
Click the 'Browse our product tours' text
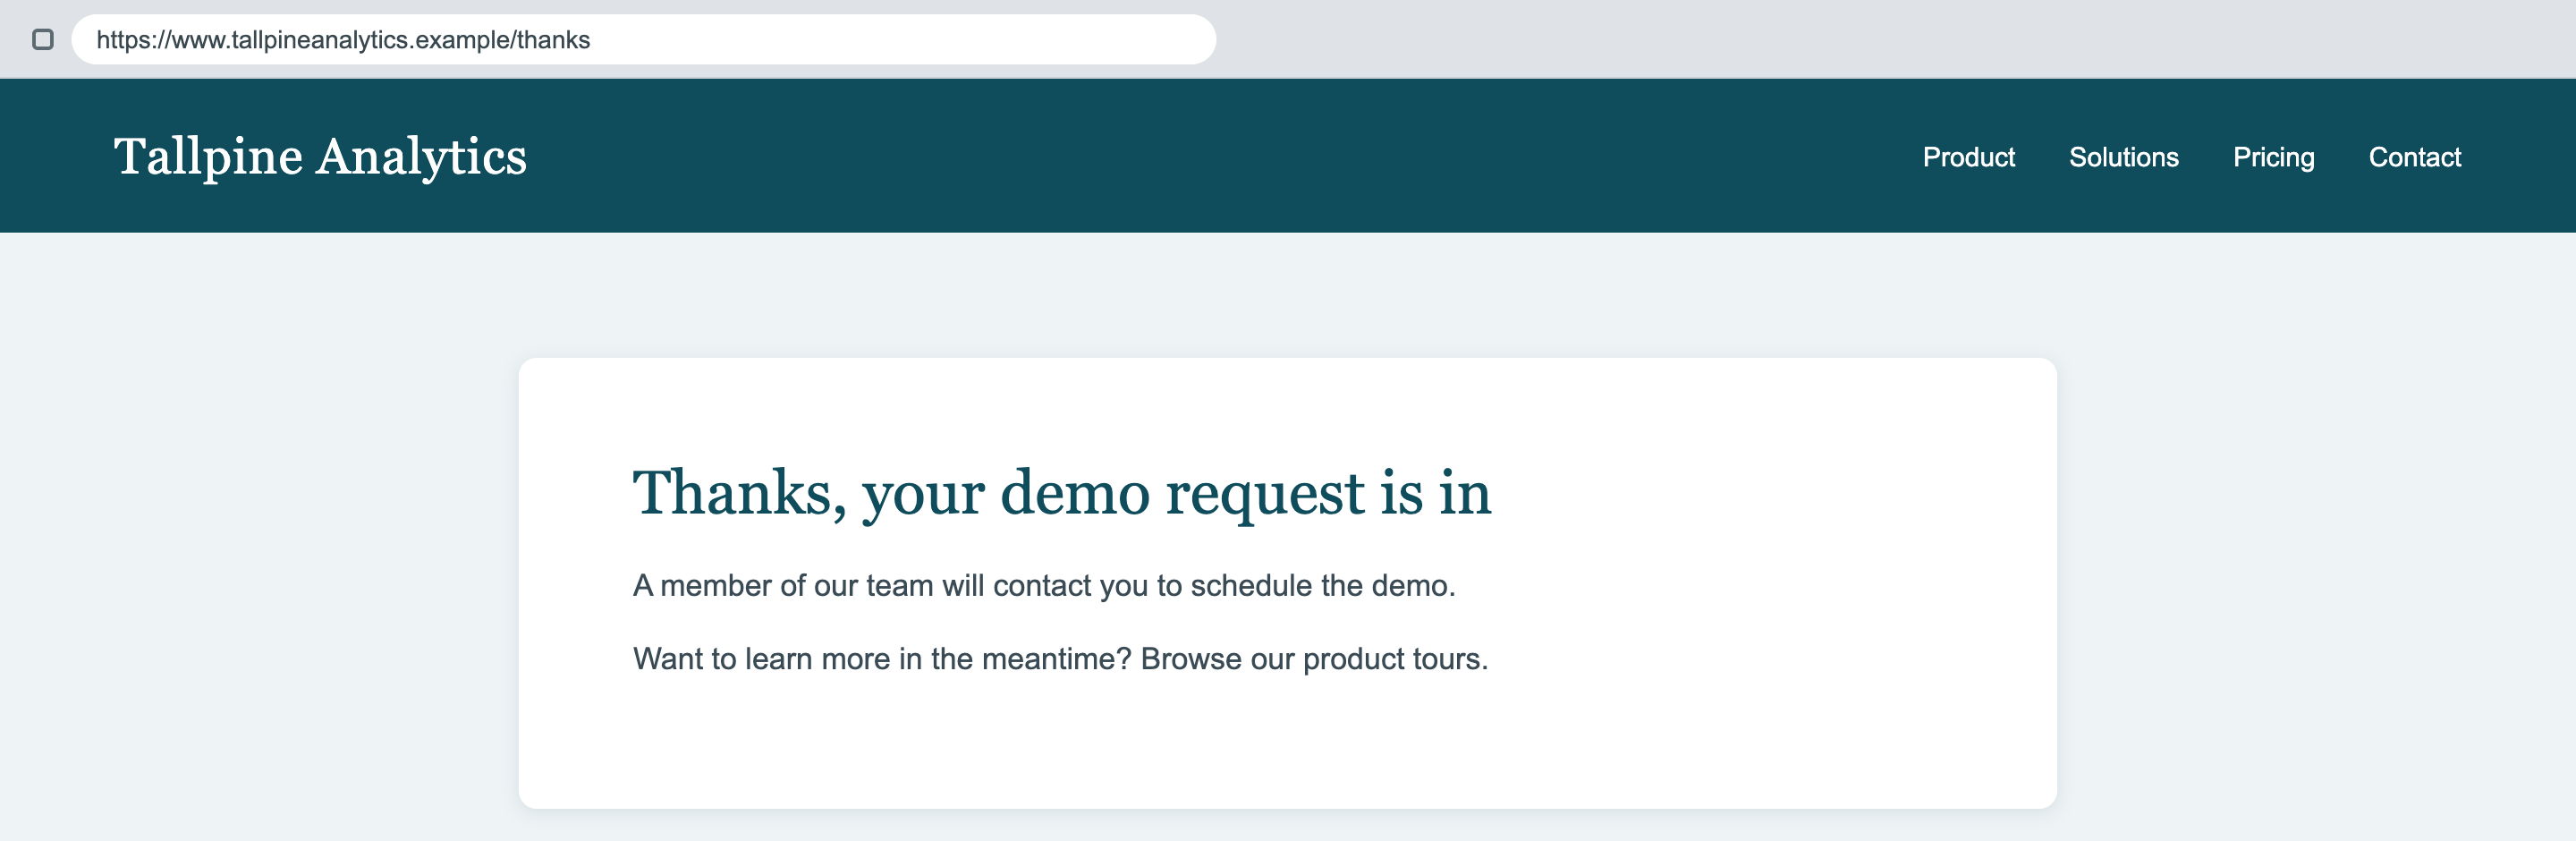pyautogui.click(x=1314, y=659)
